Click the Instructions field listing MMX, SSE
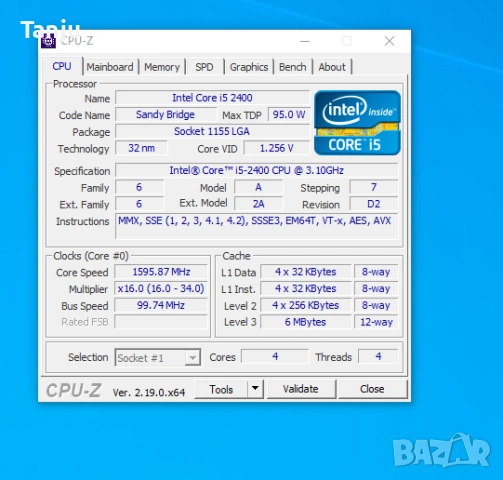This screenshot has width=503, height=480. (x=257, y=226)
